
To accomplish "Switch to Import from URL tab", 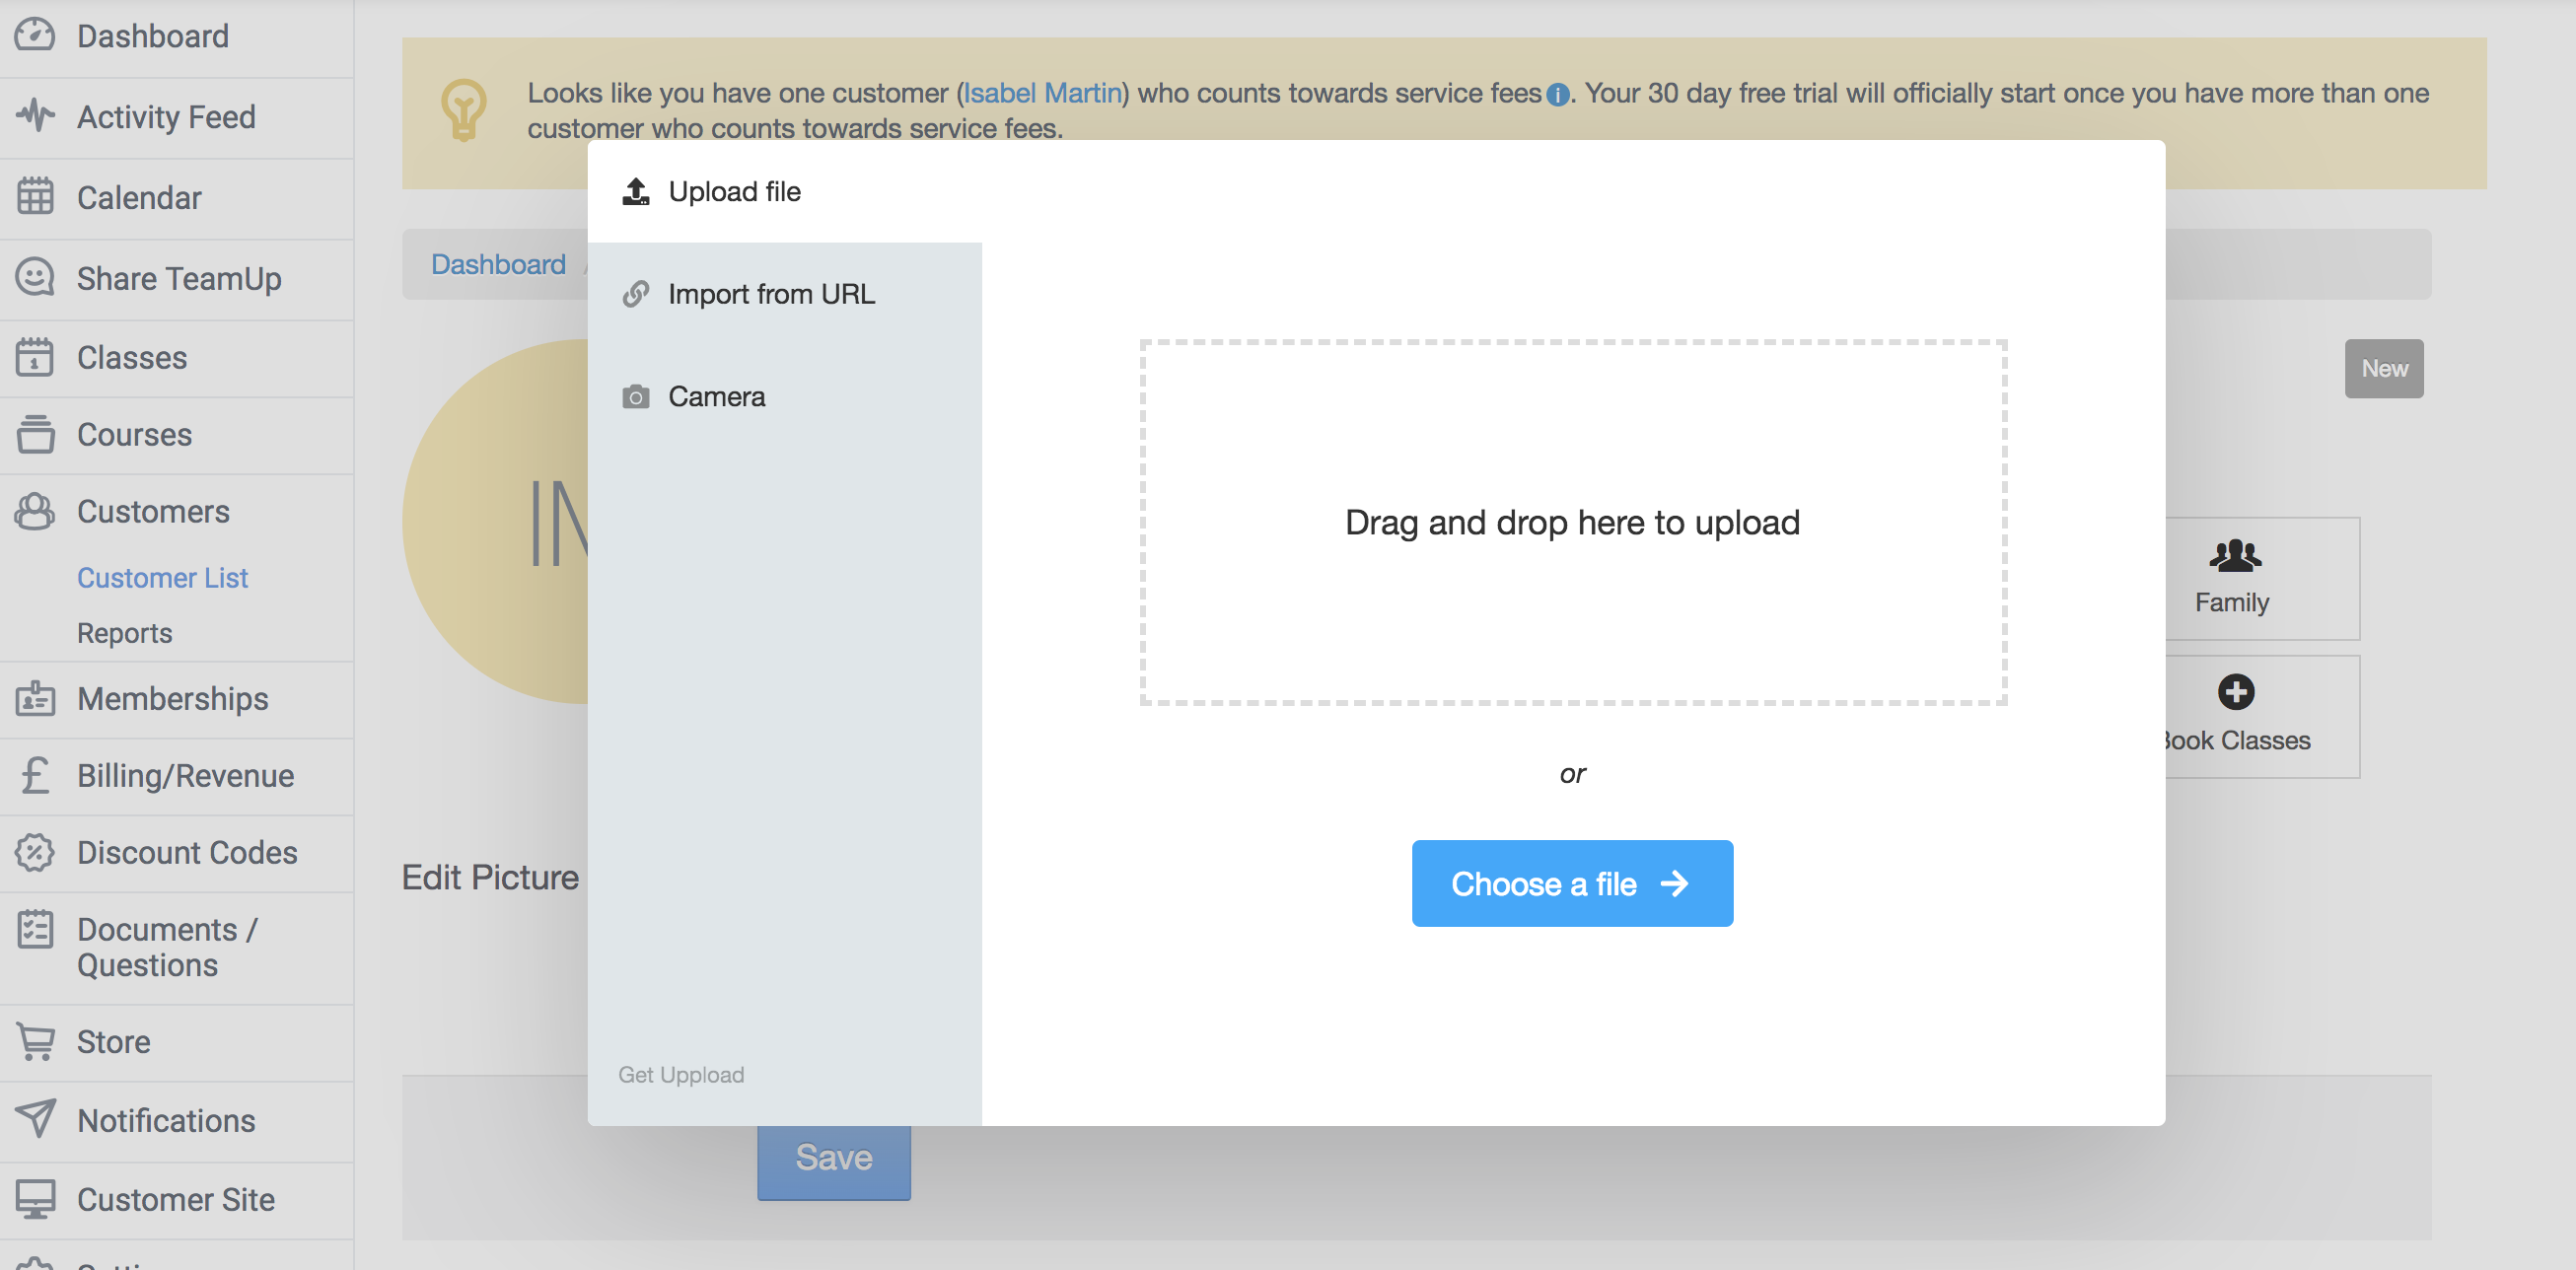I will (x=770, y=294).
